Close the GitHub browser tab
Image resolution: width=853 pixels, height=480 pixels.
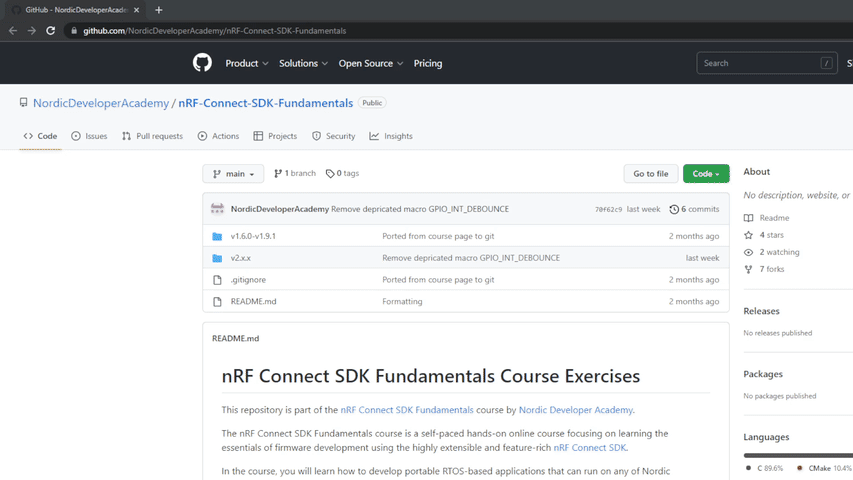click(x=137, y=10)
